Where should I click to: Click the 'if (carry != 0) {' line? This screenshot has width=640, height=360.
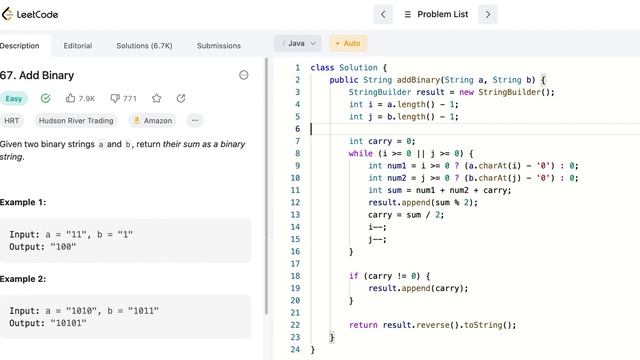click(389, 276)
